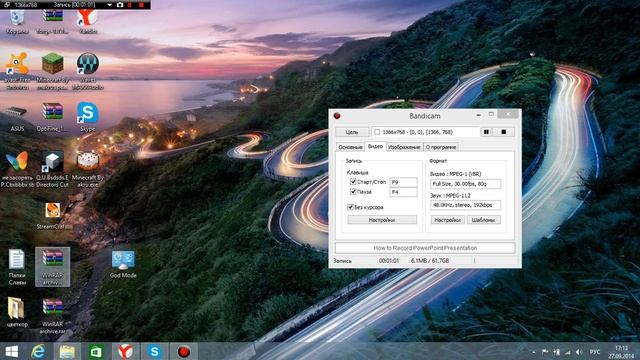Click the Настройки button under Формат
Screen dimensions: 640x360
click(447, 220)
